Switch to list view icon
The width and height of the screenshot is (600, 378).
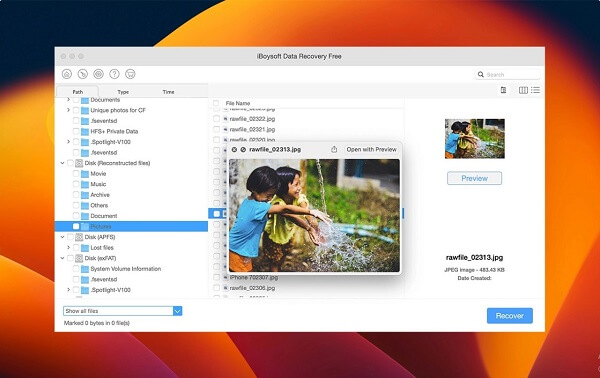pos(535,90)
